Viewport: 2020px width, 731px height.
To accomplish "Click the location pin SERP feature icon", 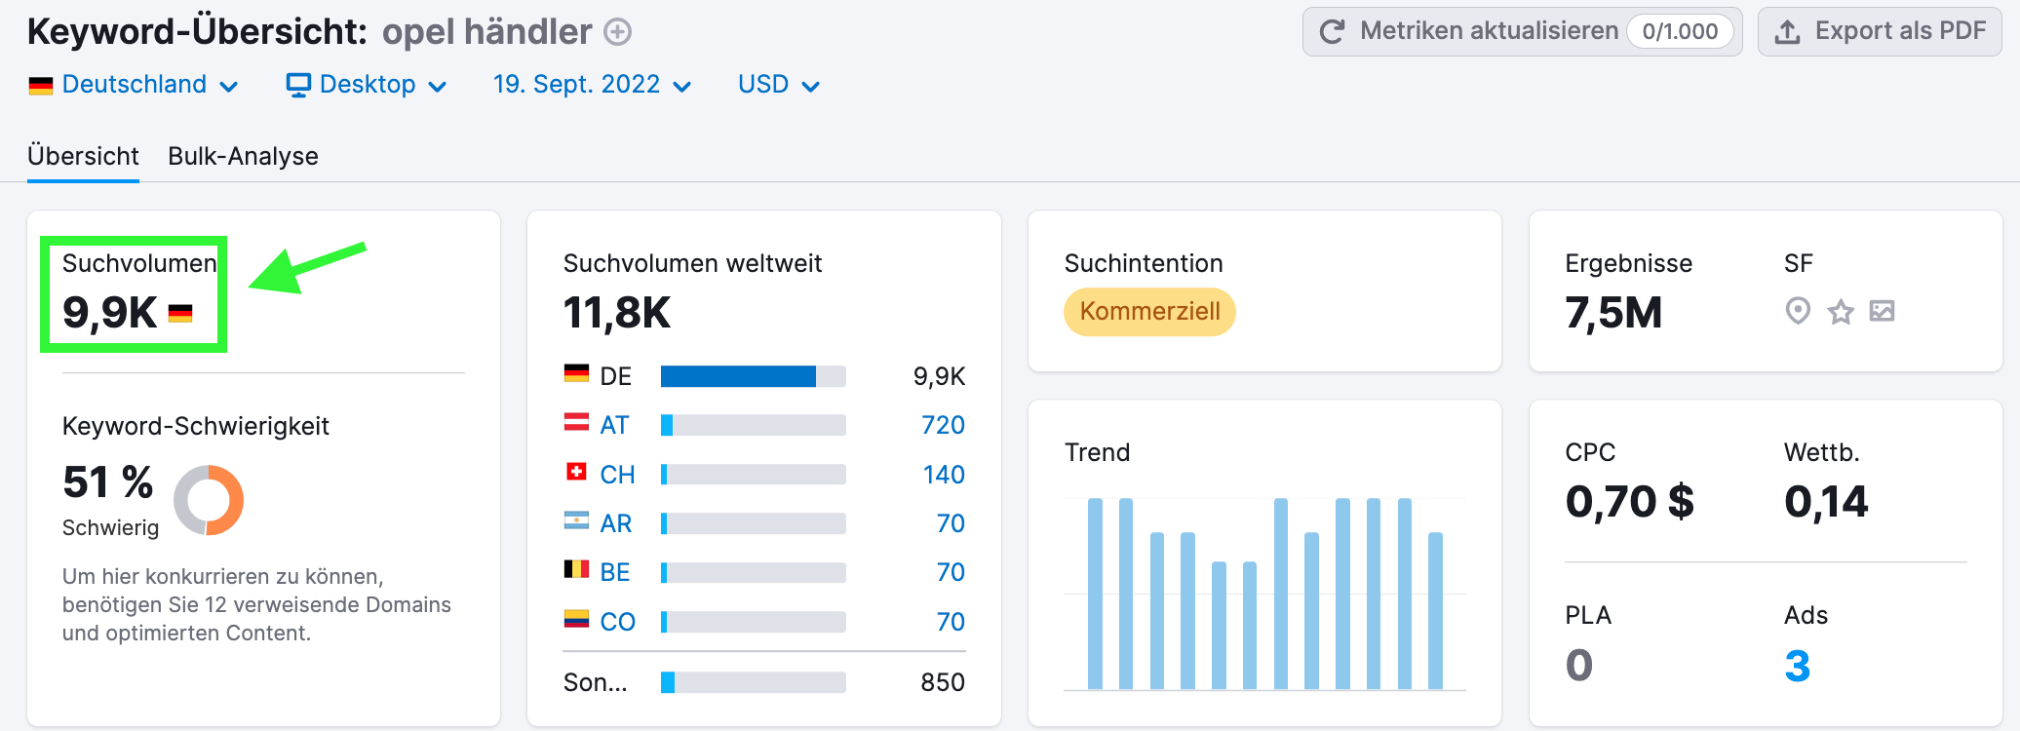I will (1798, 311).
